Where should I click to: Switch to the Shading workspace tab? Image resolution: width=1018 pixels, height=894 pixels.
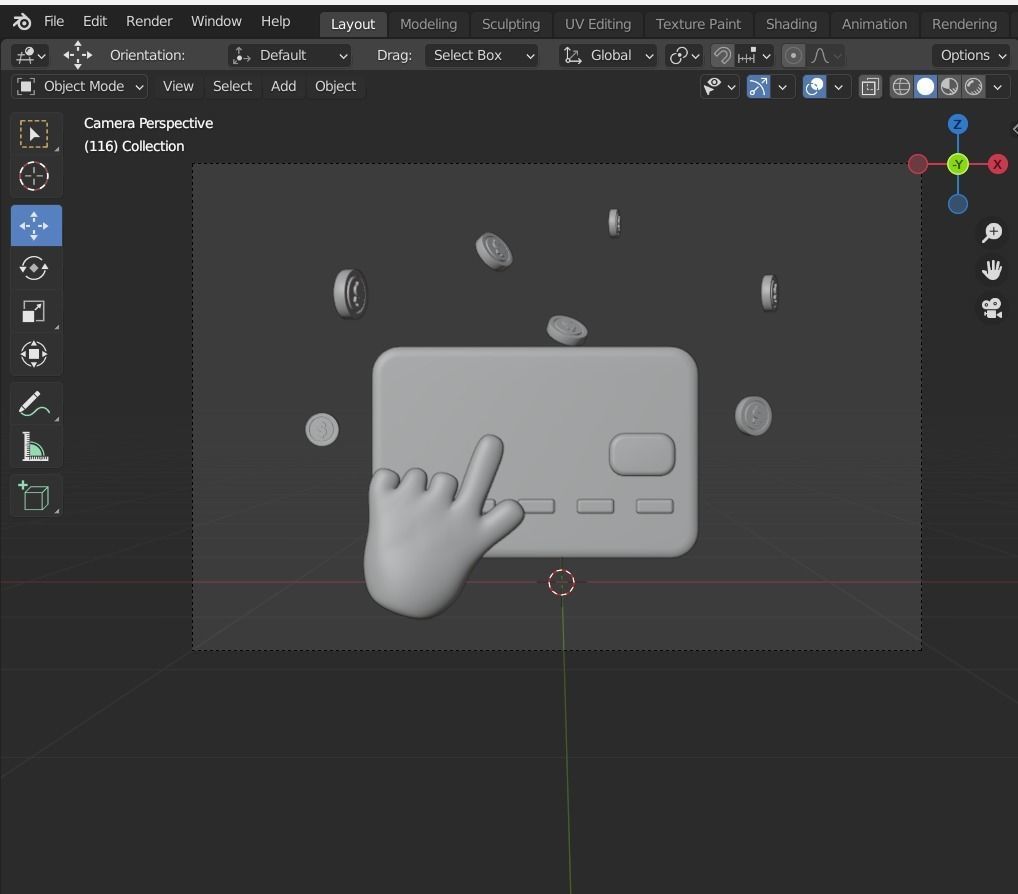pyautogui.click(x=791, y=24)
